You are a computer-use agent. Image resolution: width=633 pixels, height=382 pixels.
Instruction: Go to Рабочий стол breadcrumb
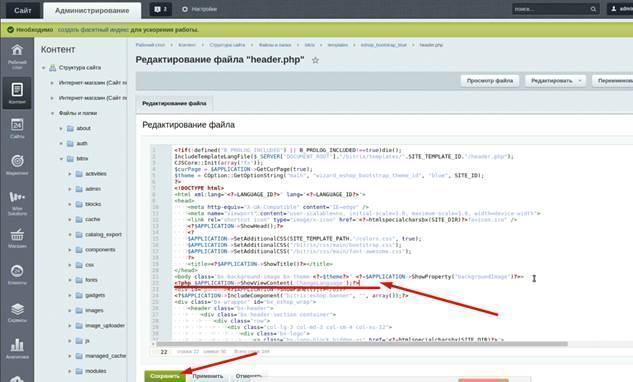click(150, 45)
